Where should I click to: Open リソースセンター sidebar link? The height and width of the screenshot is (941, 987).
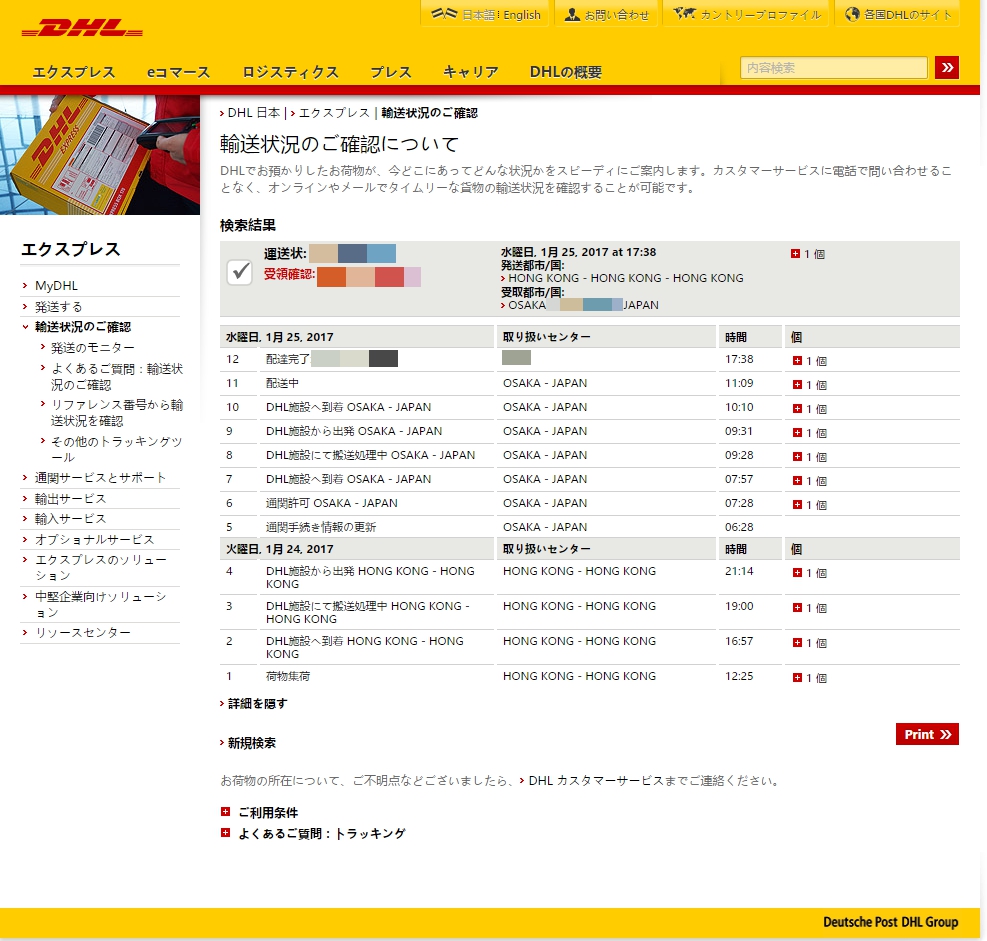point(82,633)
